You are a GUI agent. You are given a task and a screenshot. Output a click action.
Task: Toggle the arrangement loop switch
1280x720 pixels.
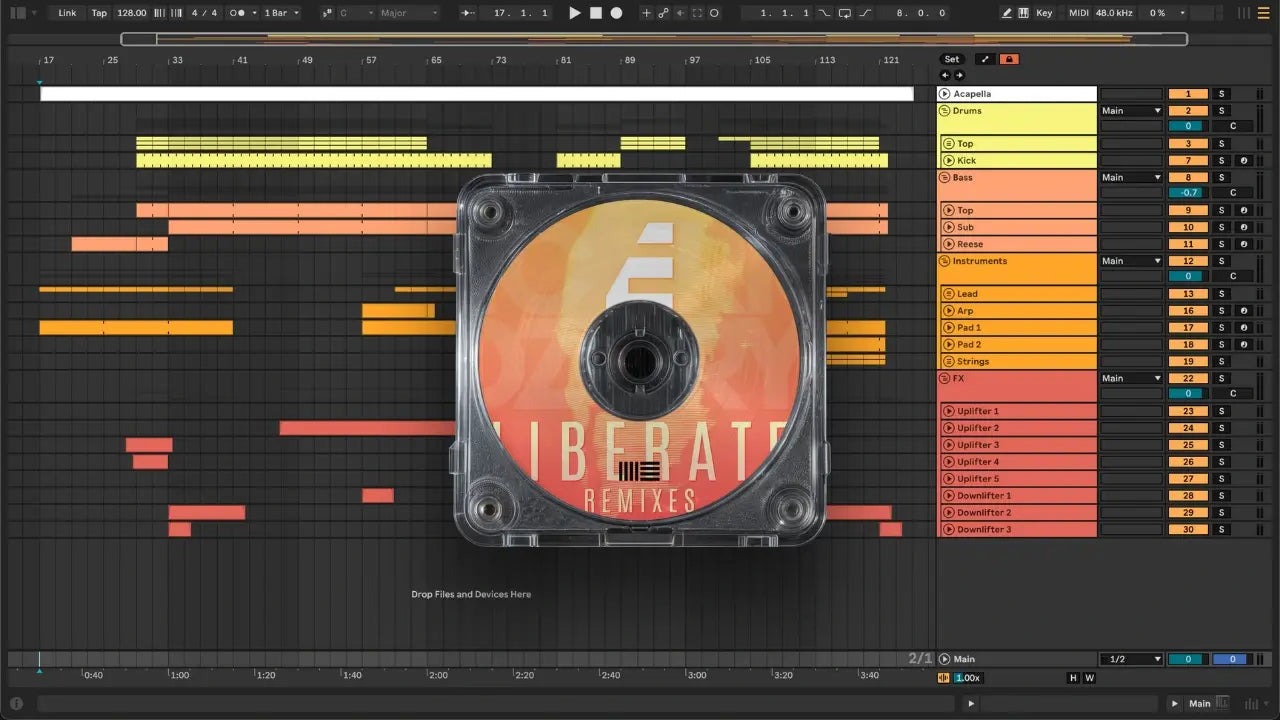845,13
